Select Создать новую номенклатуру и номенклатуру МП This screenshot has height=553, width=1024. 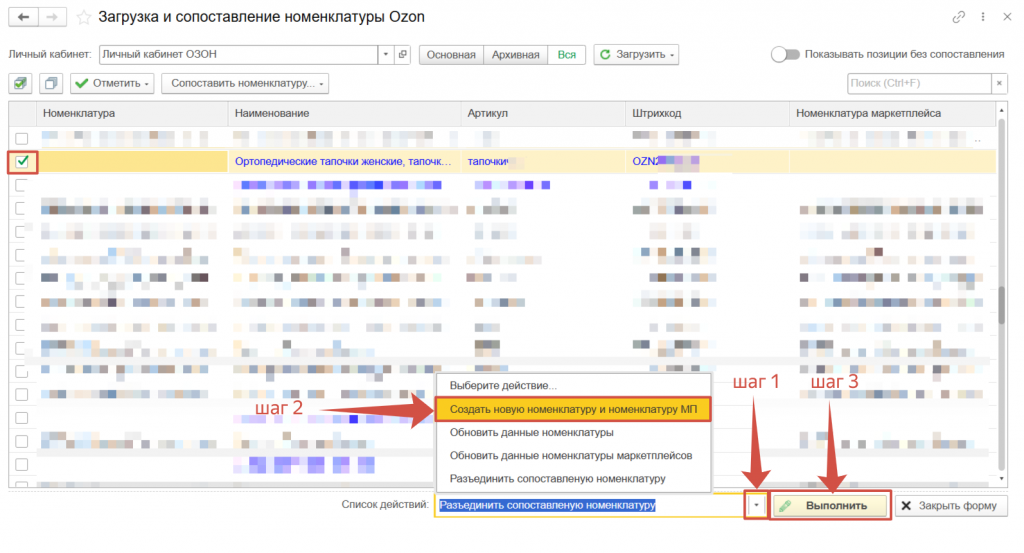(x=572, y=410)
